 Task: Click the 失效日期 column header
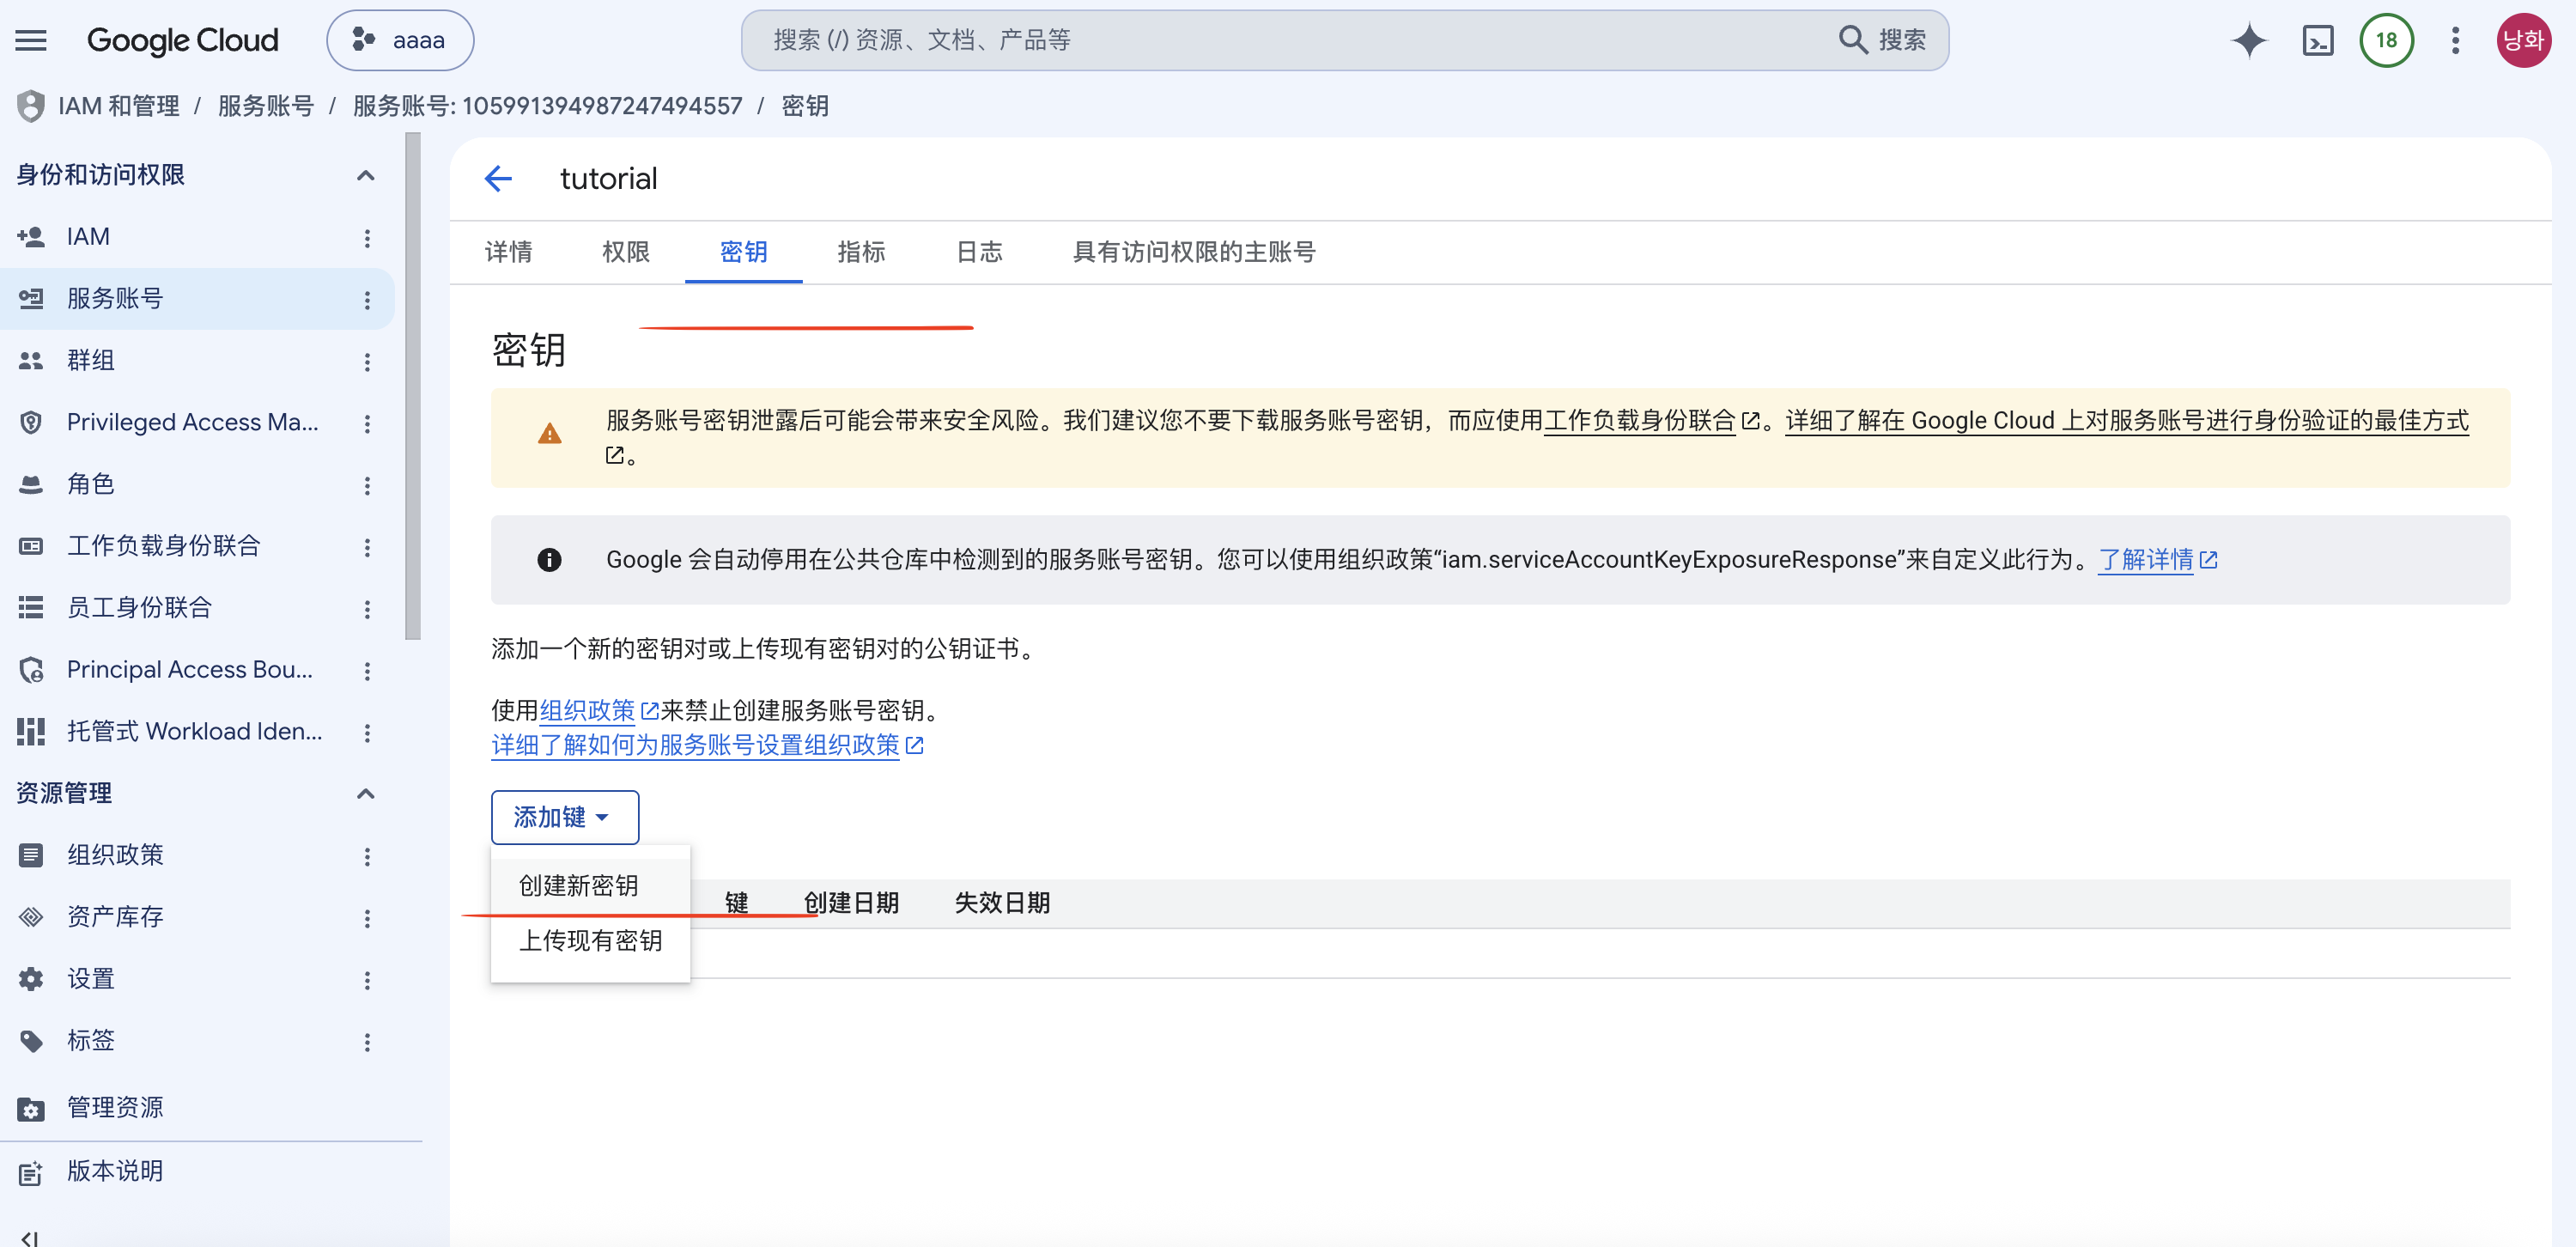pyautogui.click(x=1002, y=903)
